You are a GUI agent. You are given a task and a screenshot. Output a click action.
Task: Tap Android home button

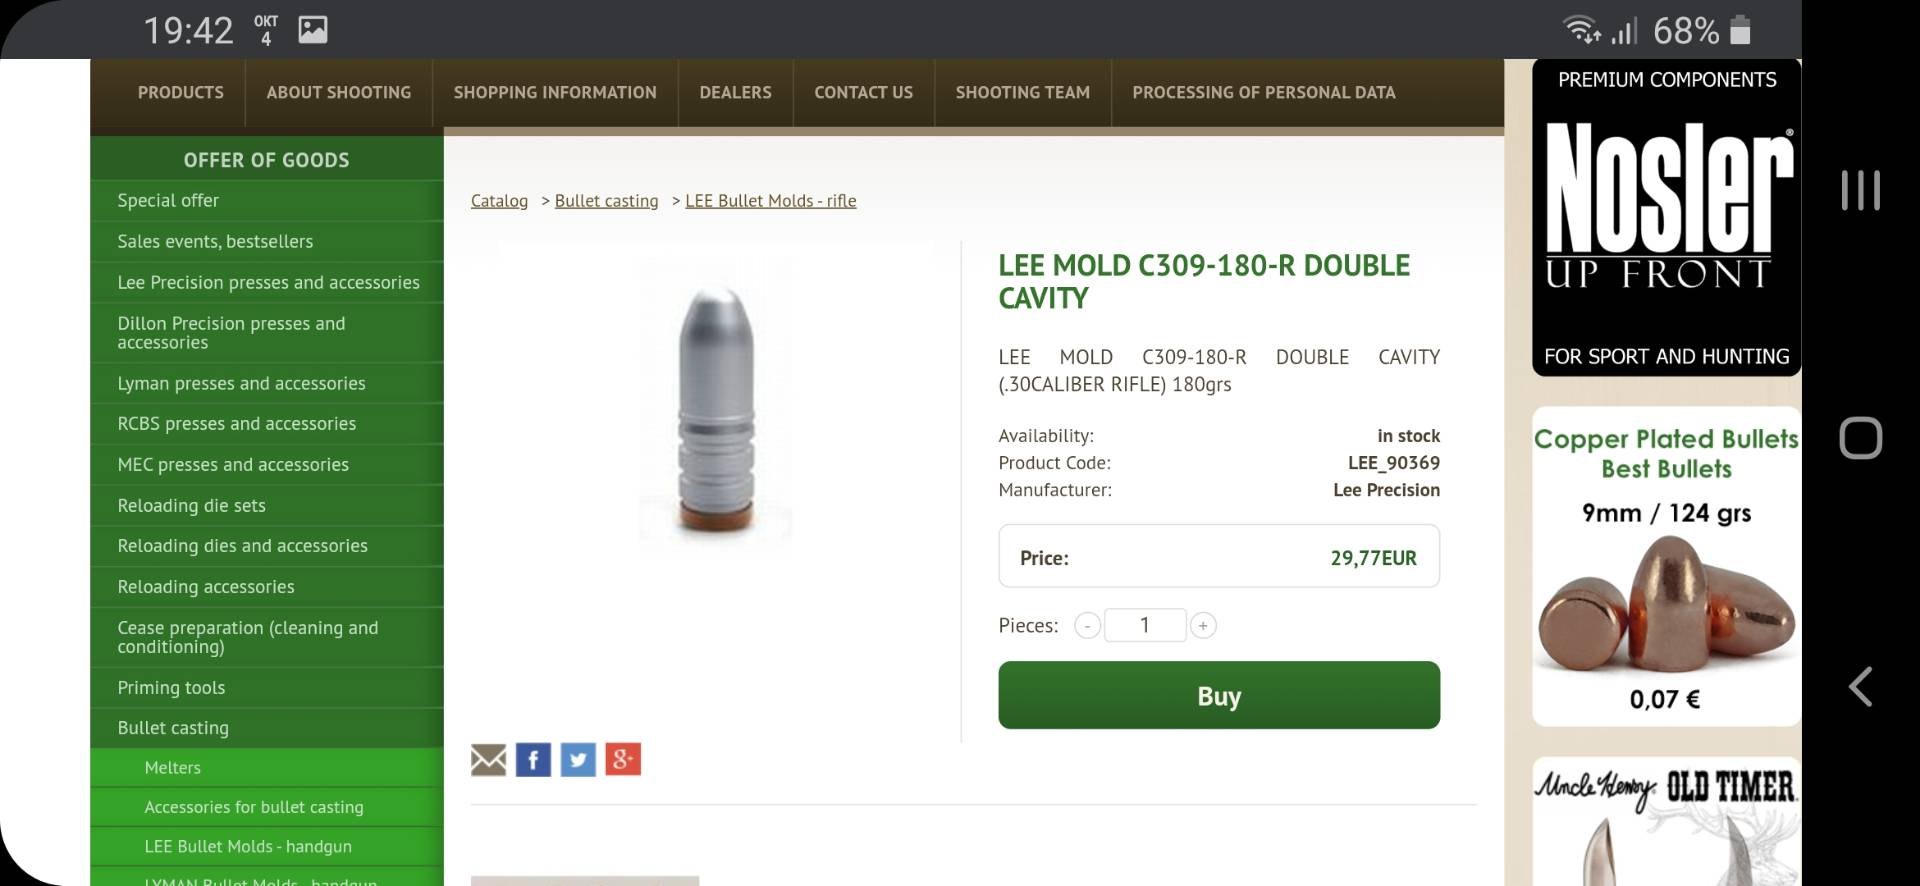pyautogui.click(x=1860, y=438)
